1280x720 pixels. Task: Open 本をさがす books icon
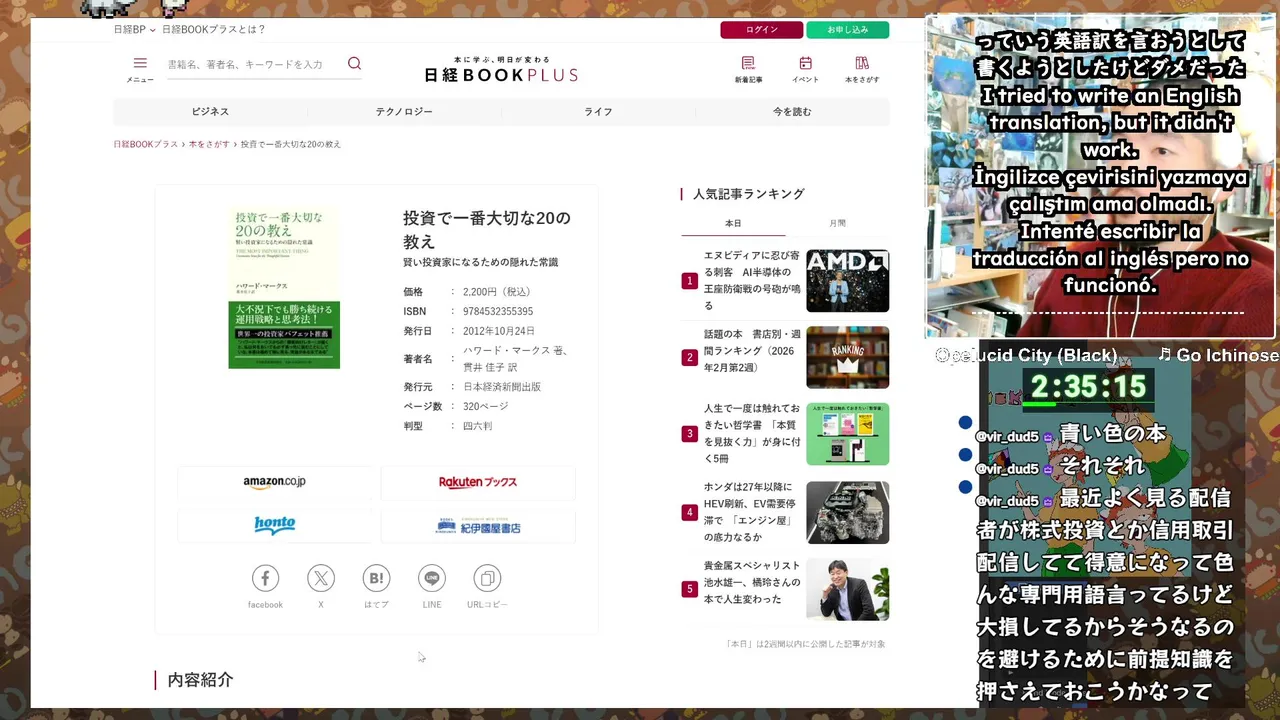[x=862, y=63]
